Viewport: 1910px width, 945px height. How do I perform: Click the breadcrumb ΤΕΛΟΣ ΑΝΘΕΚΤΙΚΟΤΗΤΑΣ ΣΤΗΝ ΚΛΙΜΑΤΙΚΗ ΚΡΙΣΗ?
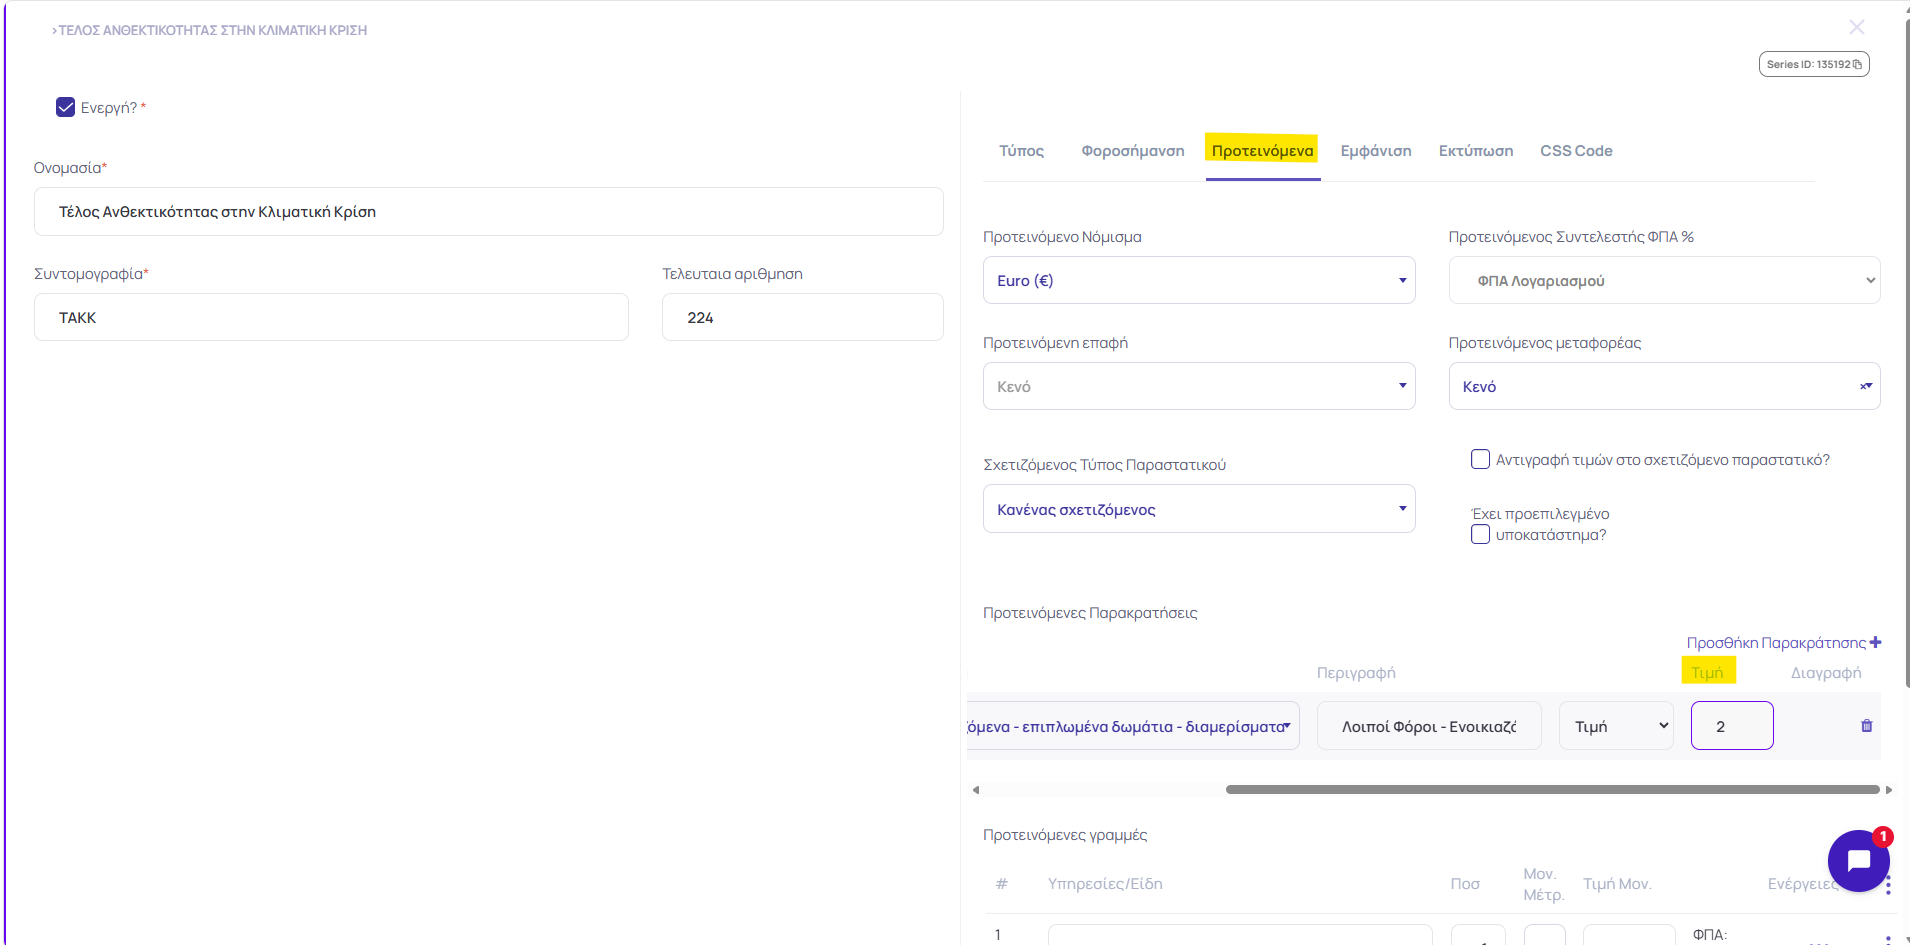(x=212, y=30)
